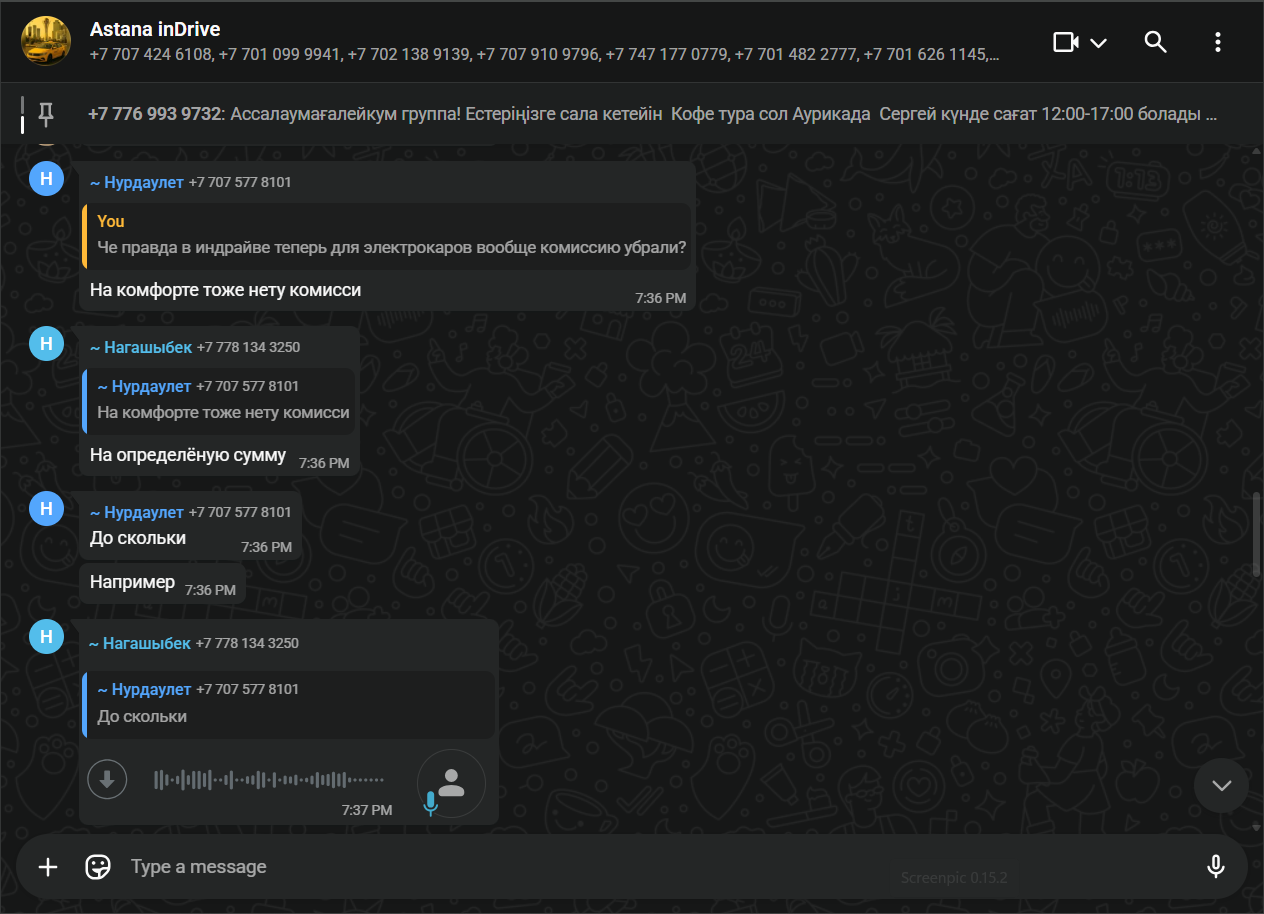Open the three-dot chat menu
The height and width of the screenshot is (914, 1264).
coord(1217,42)
